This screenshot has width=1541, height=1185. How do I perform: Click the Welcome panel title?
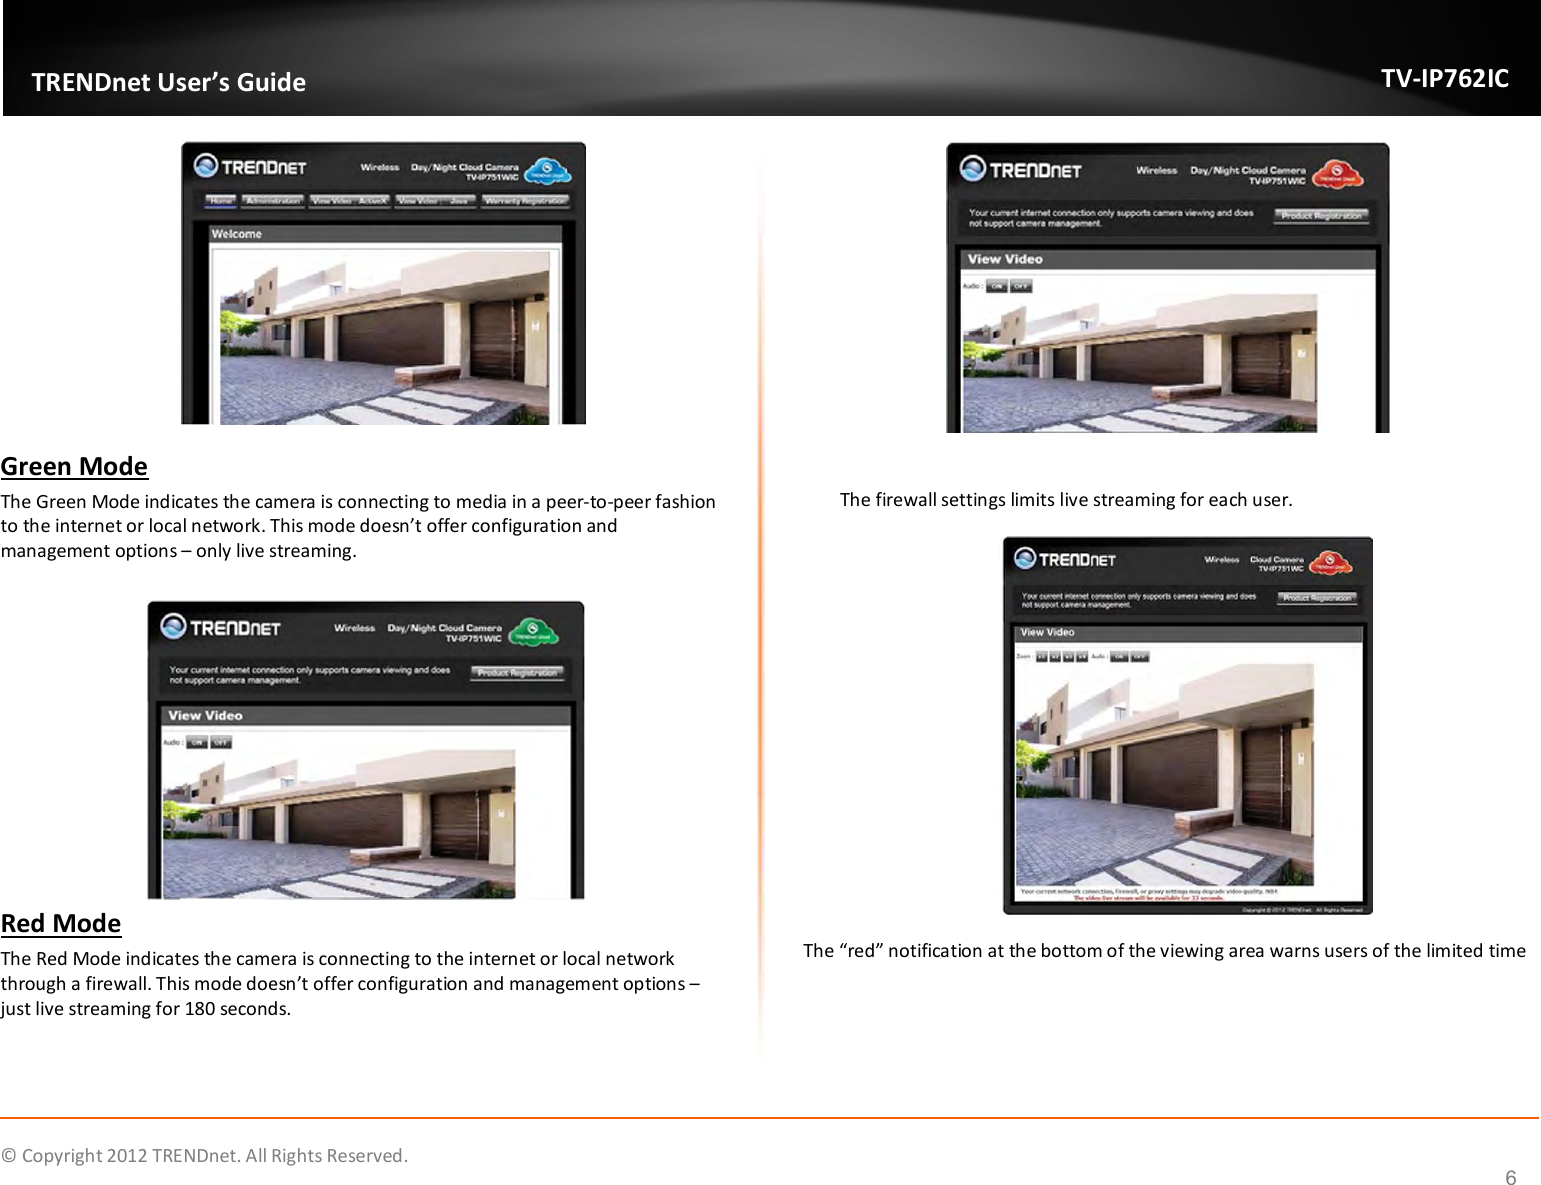[237, 234]
